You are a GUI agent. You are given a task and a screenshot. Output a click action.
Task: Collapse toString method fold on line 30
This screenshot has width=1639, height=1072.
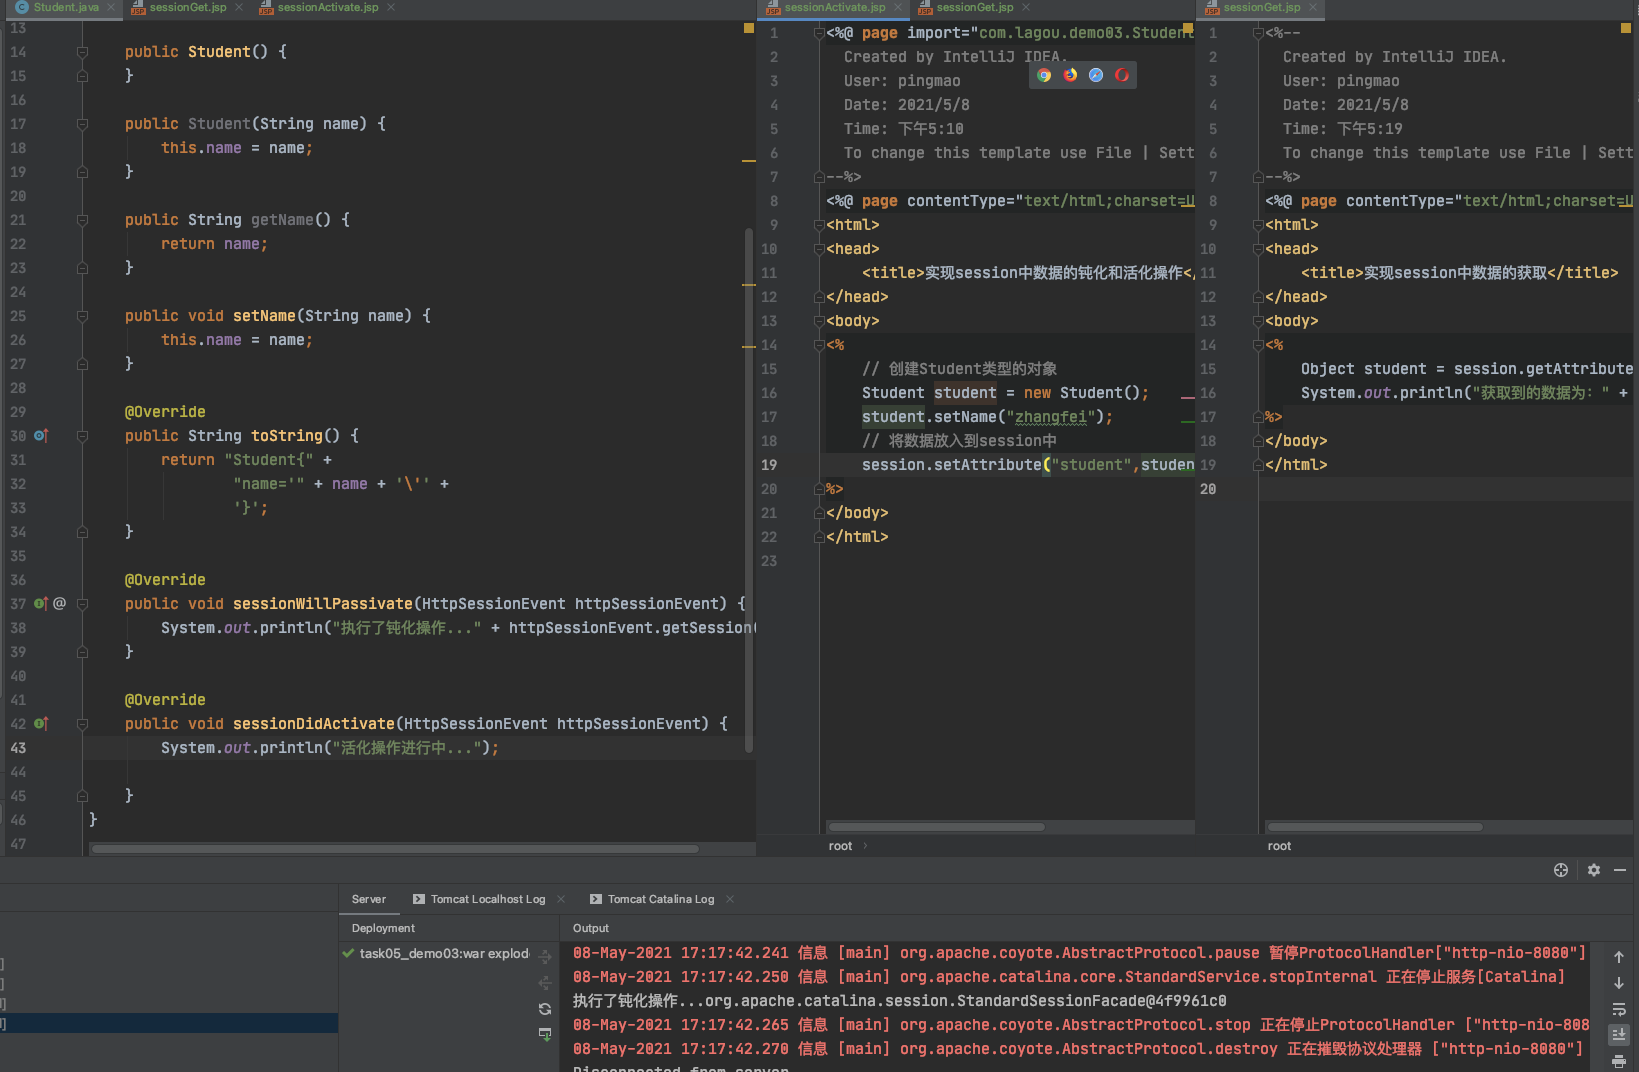pos(82,436)
